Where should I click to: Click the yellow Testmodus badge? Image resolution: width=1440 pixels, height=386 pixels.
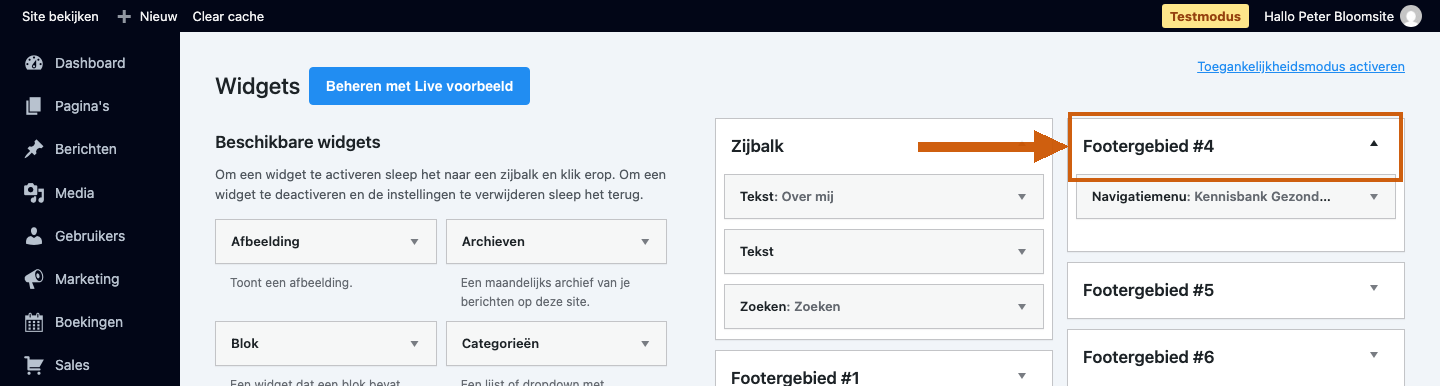(1206, 16)
